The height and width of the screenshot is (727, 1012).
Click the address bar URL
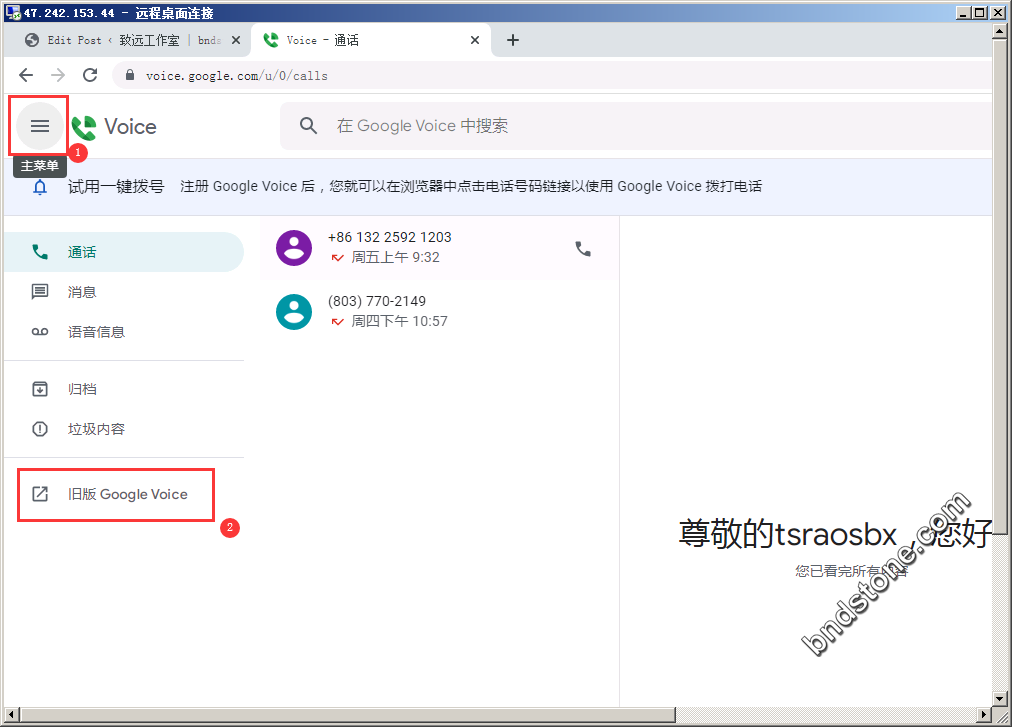pos(237,76)
